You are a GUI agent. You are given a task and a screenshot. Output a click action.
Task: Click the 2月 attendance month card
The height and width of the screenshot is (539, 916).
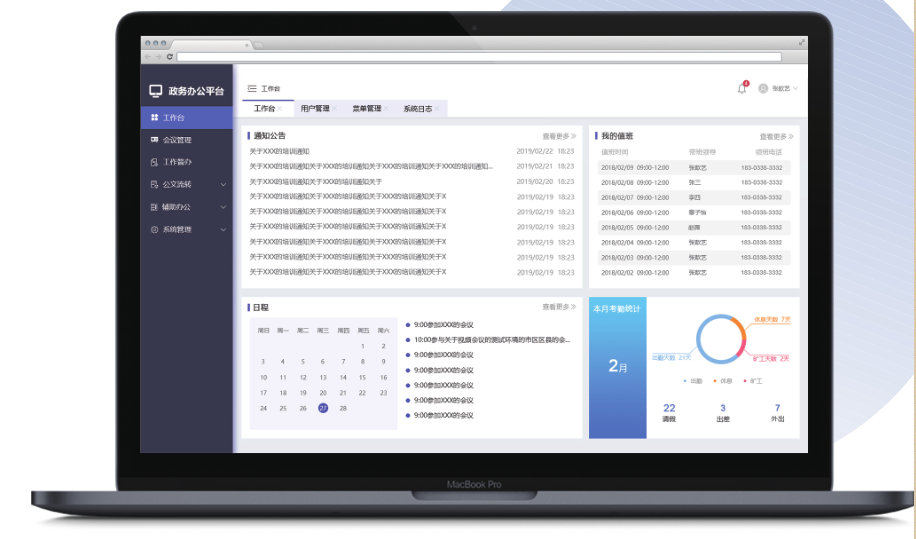tap(617, 368)
